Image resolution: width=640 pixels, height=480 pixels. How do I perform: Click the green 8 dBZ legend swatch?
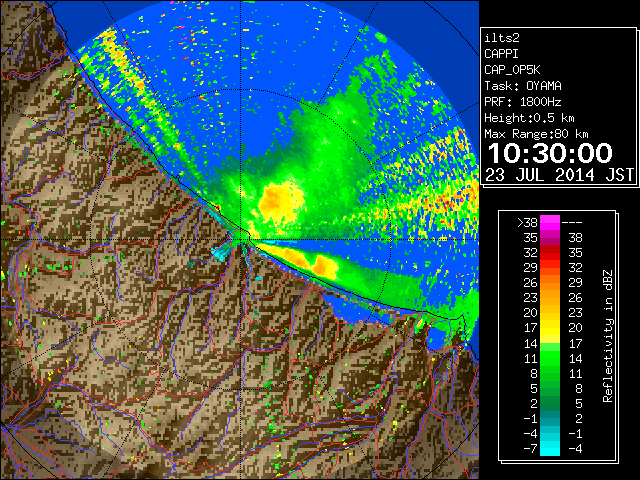coord(550,373)
